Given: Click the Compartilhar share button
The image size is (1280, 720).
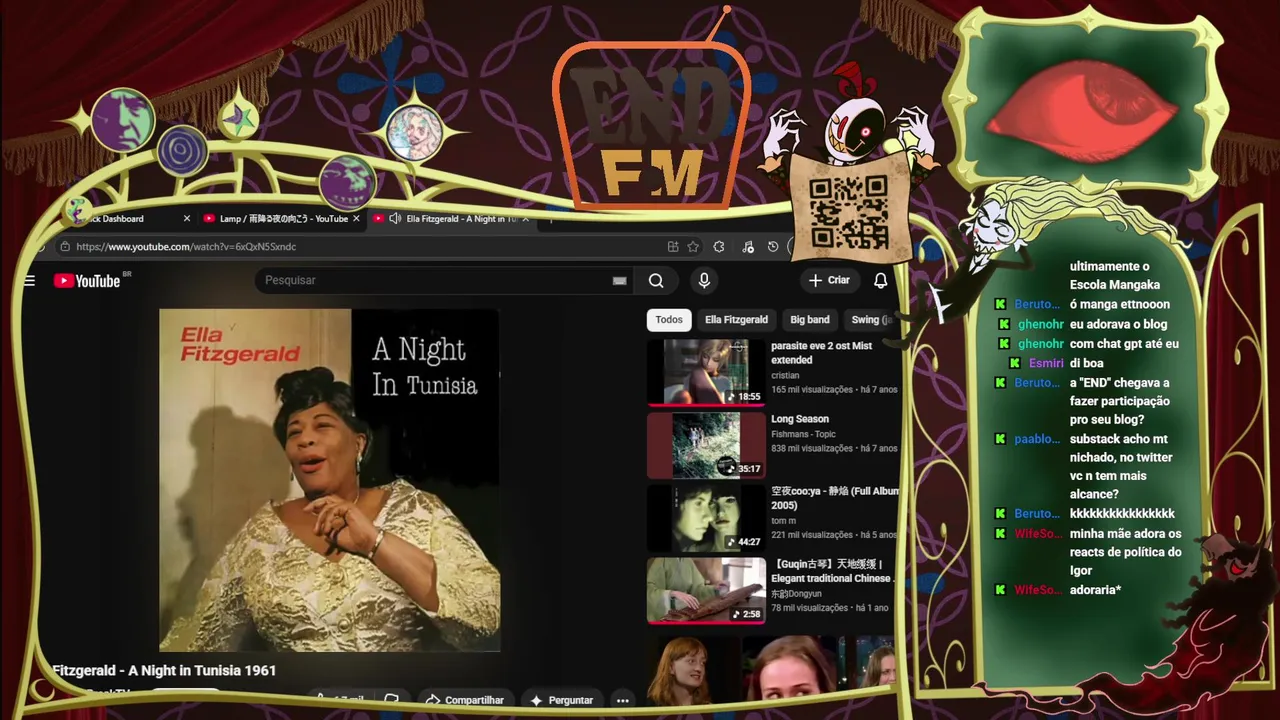Looking at the screenshot, I should [464, 700].
